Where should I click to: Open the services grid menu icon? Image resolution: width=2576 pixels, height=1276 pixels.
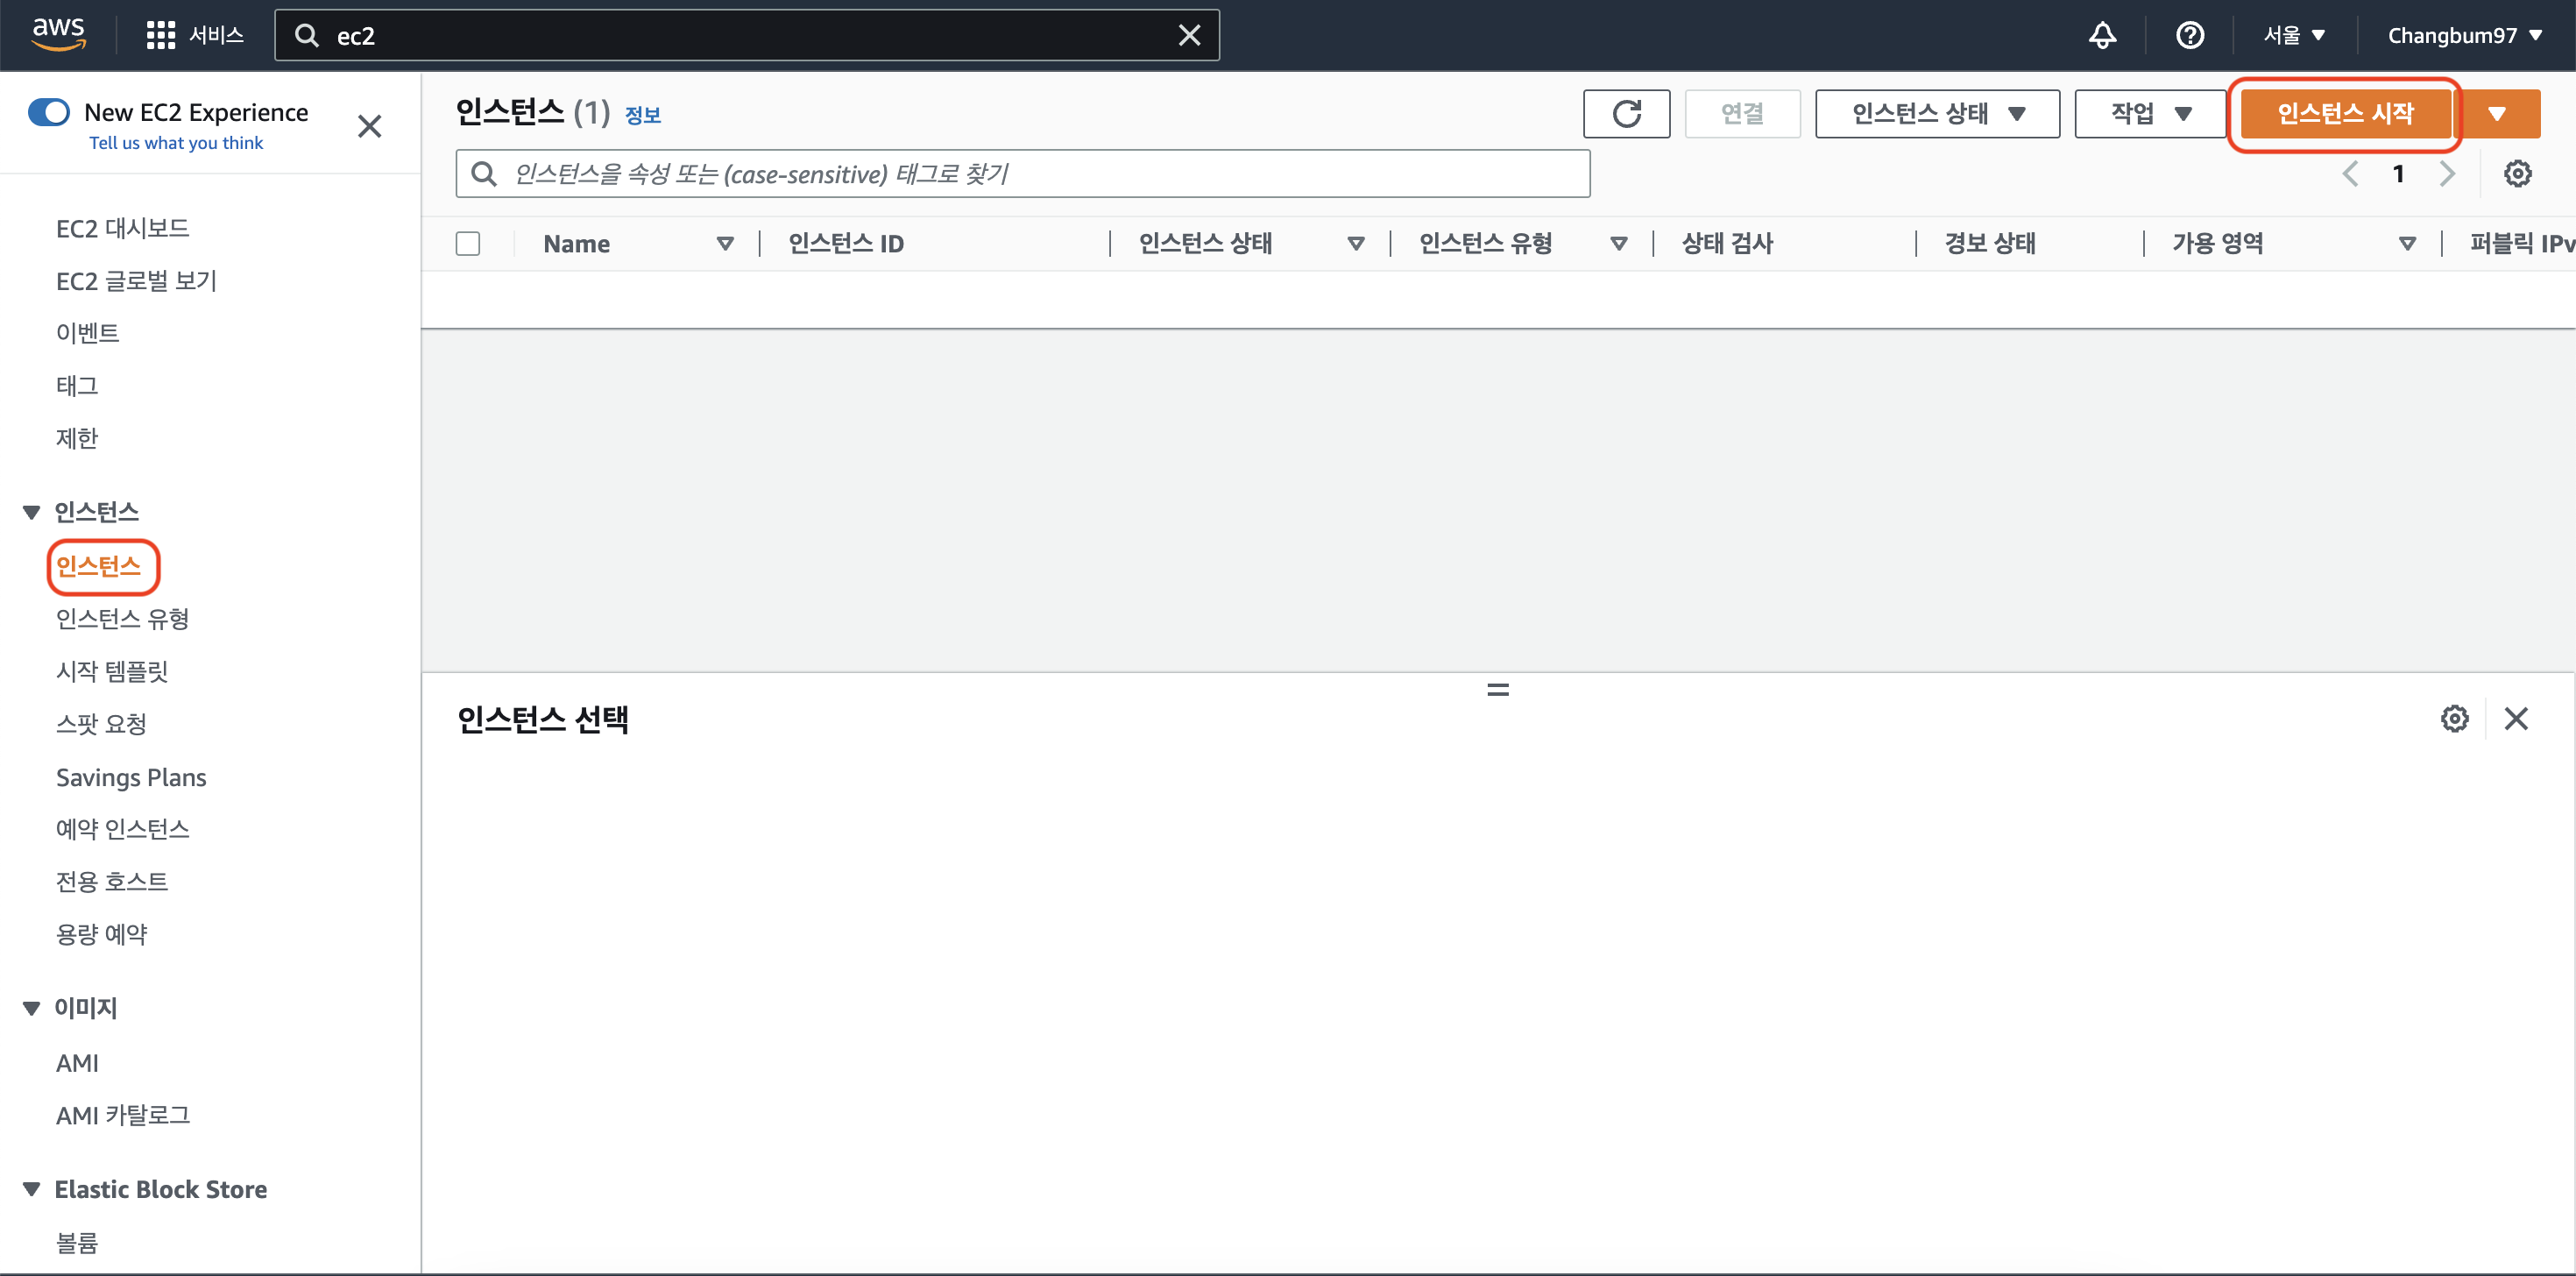pos(160,36)
